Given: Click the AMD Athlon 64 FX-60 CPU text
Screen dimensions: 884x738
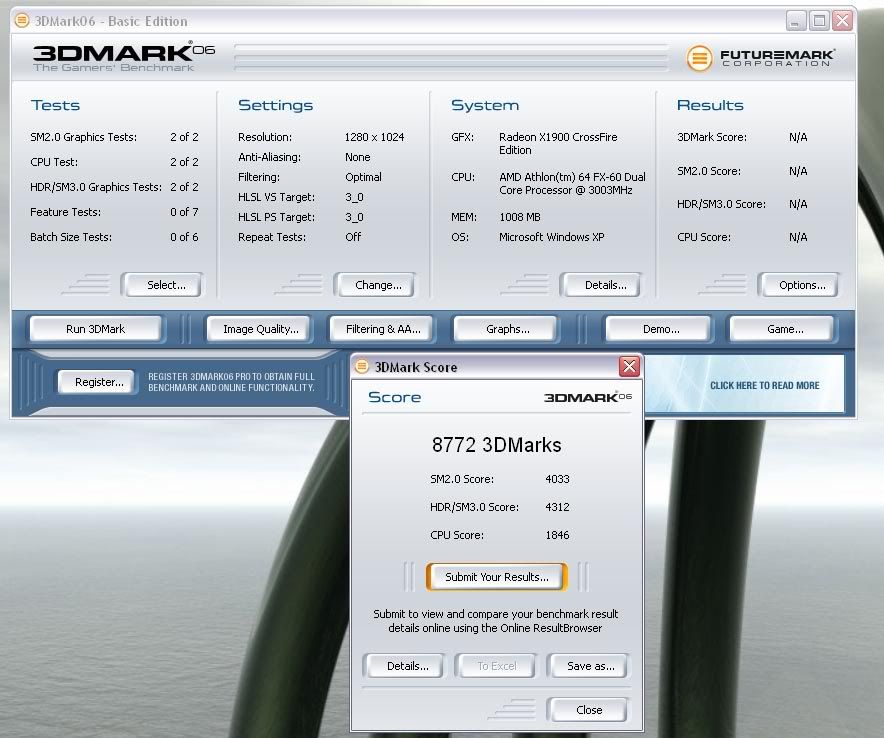Looking at the screenshot, I should (x=572, y=183).
